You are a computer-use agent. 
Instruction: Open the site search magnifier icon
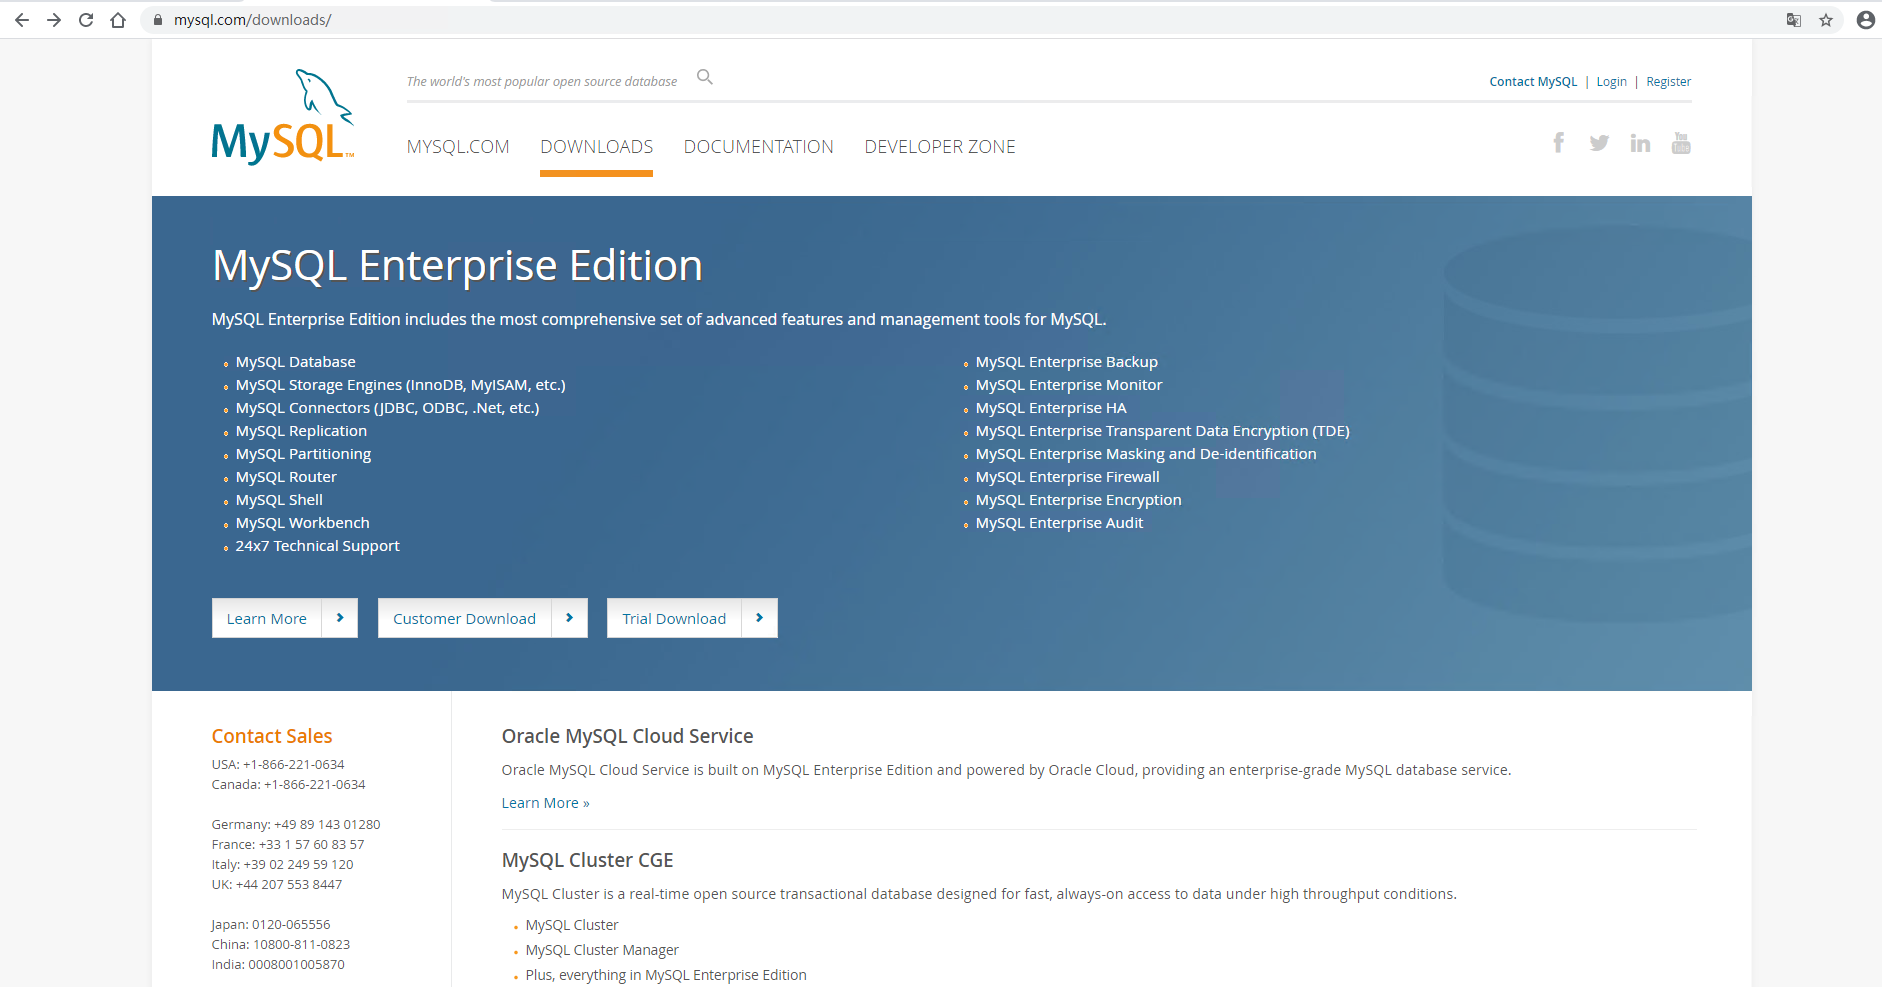[x=705, y=77]
